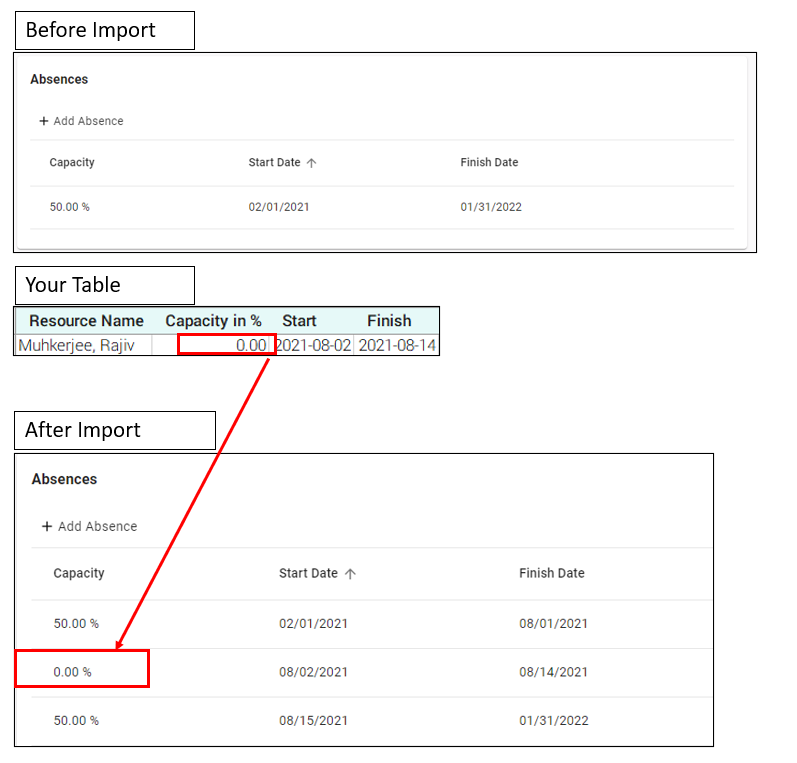Click the Start Date sort arrow in After Import
This screenshot has height=763, width=797.
pos(350,574)
